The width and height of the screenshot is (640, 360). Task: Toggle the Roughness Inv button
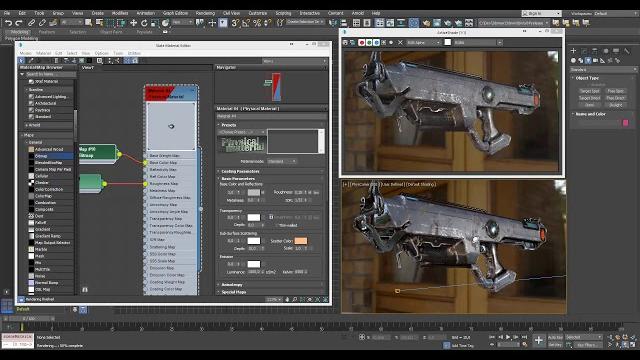point(316,192)
